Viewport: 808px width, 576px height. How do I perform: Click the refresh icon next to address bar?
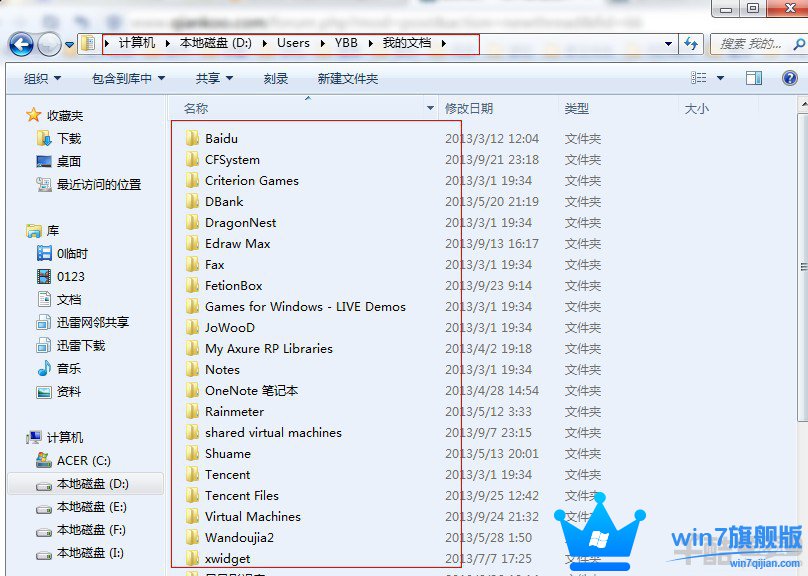(x=691, y=44)
